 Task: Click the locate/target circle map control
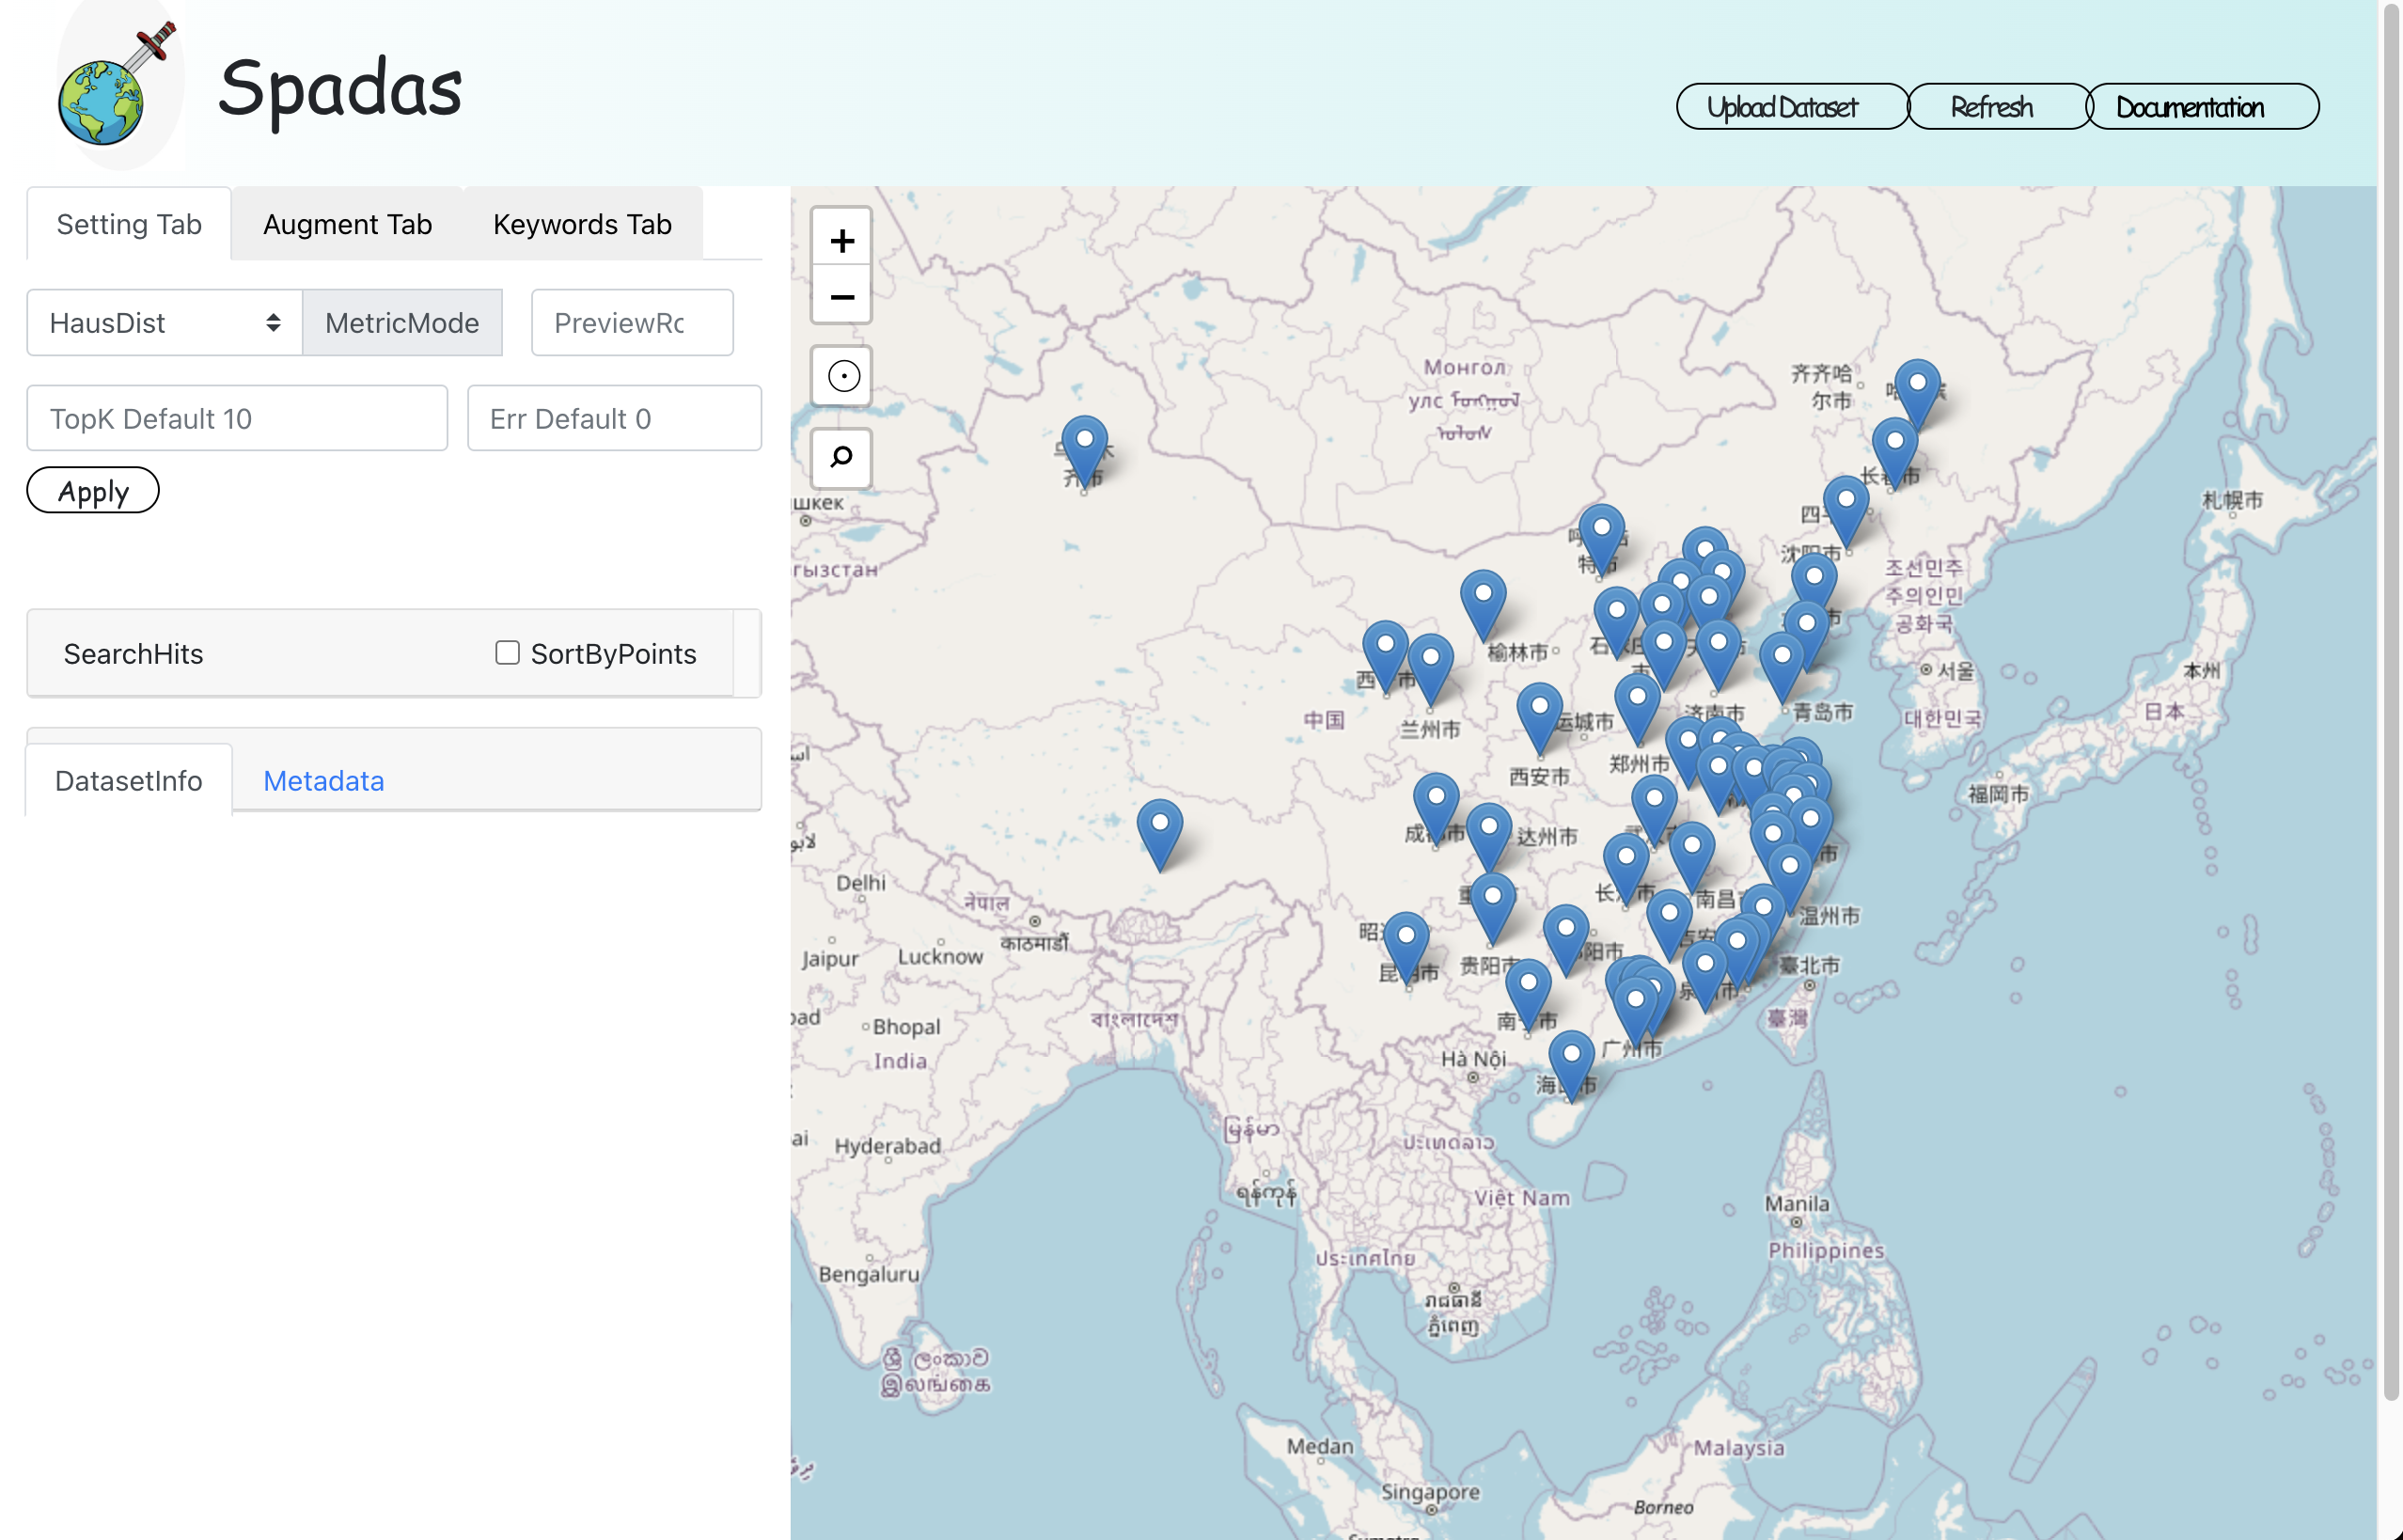coord(841,376)
